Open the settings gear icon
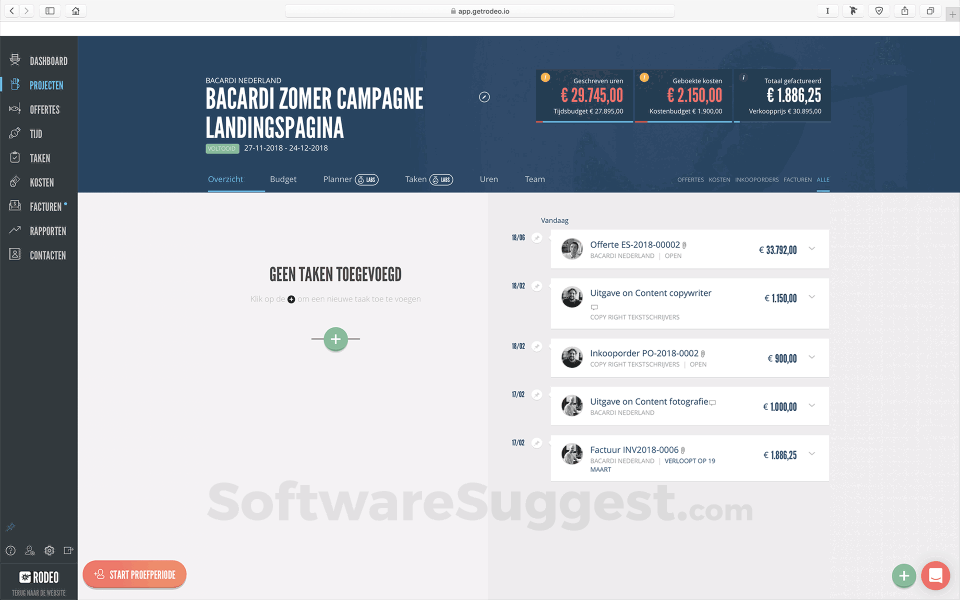 click(x=50, y=550)
